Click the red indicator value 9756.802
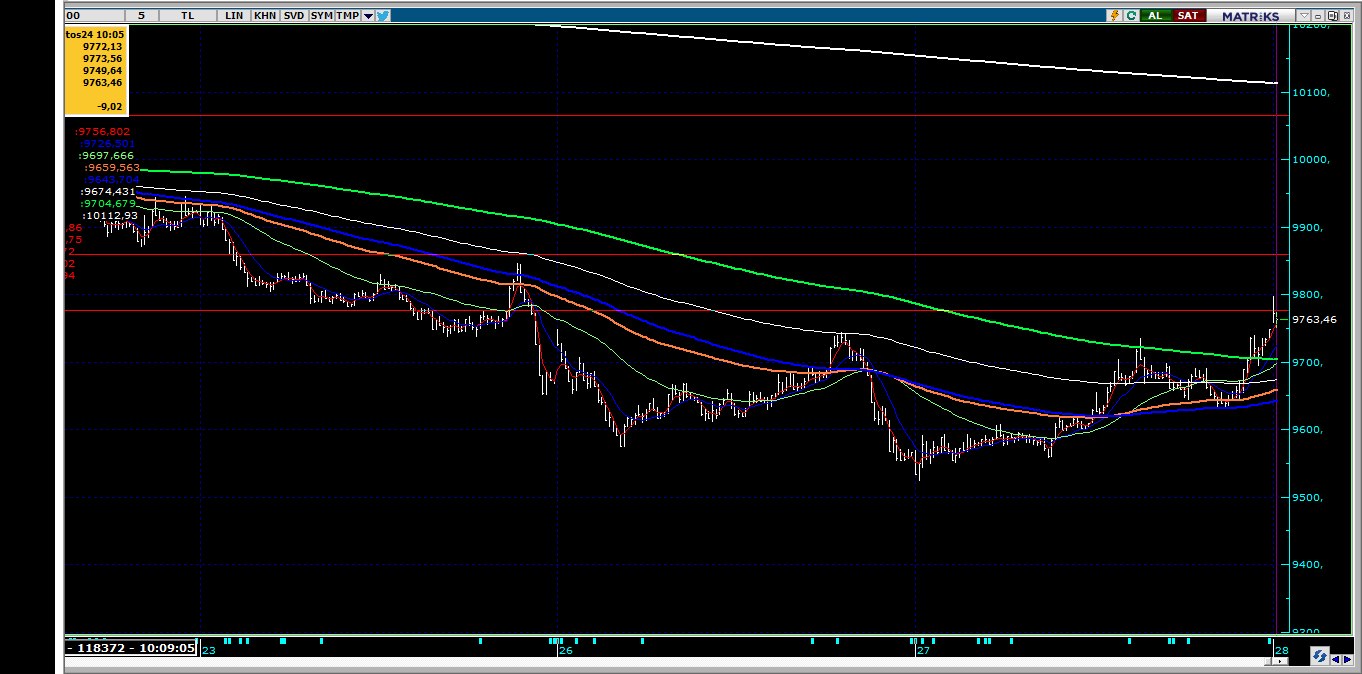Viewport: 1362px width, 674px height. 103,132
